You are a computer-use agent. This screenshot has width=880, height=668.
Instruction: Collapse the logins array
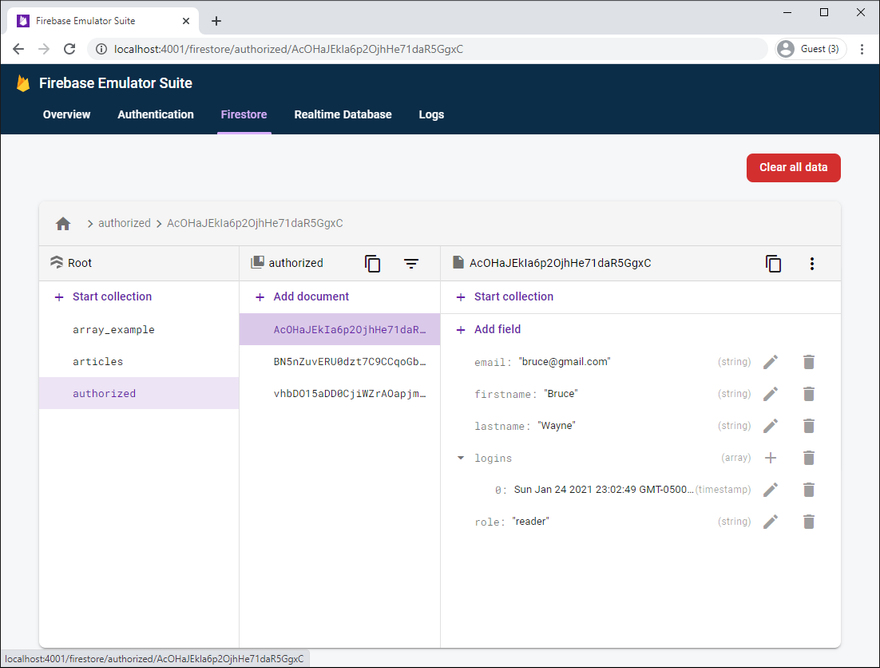(x=461, y=458)
